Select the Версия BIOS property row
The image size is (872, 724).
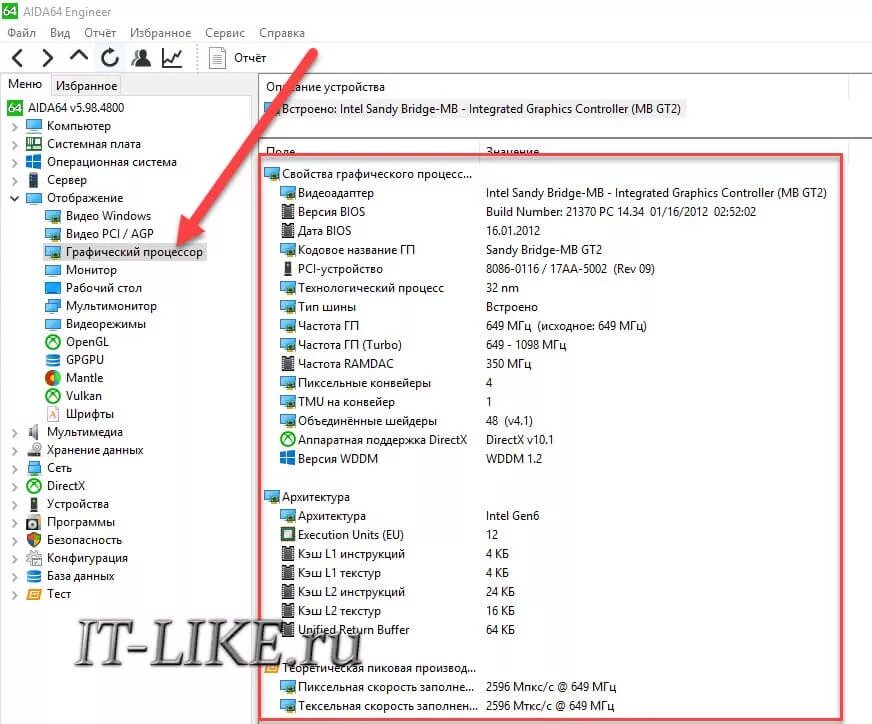pyautogui.click(x=517, y=212)
